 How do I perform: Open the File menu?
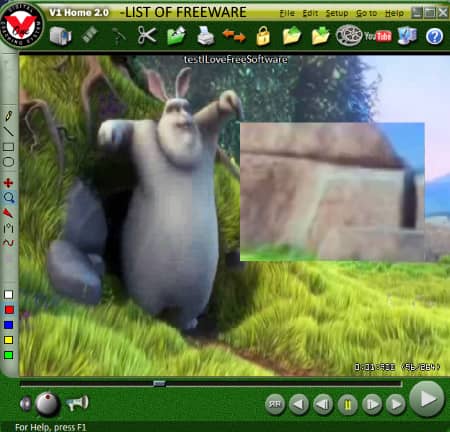point(287,13)
